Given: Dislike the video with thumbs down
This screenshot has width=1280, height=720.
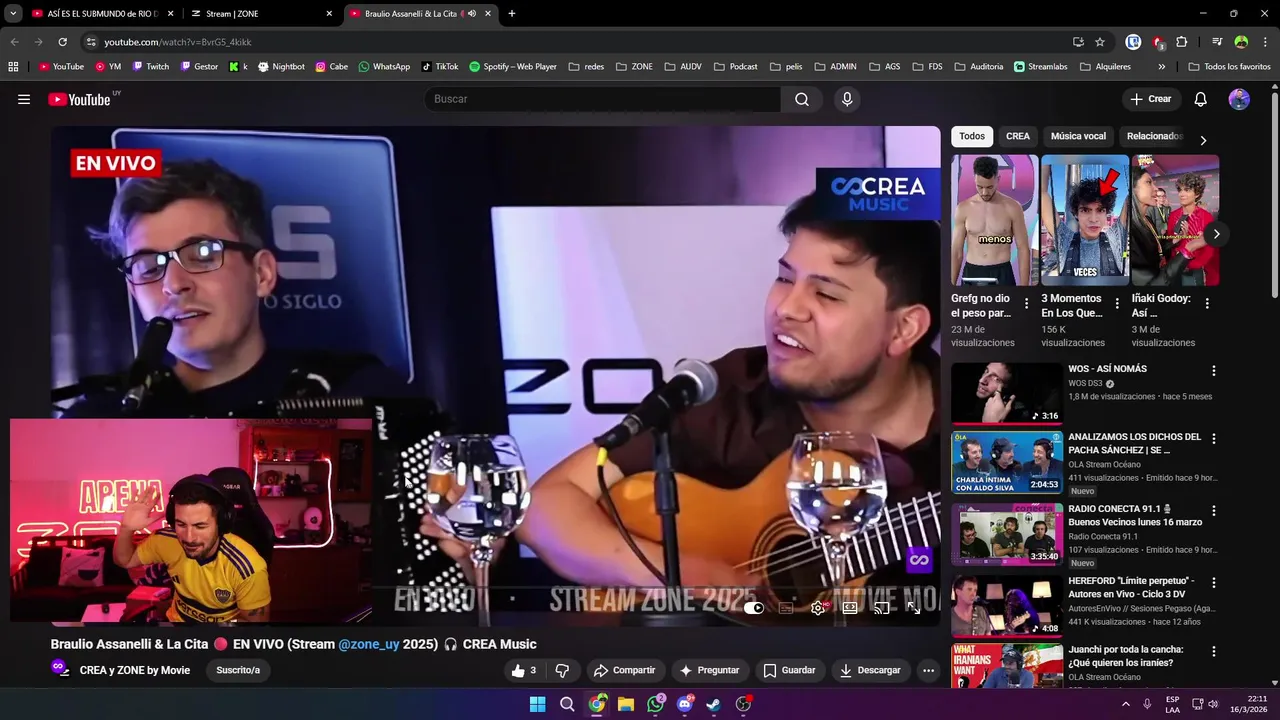Looking at the screenshot, I should click(x=562, y=670).
